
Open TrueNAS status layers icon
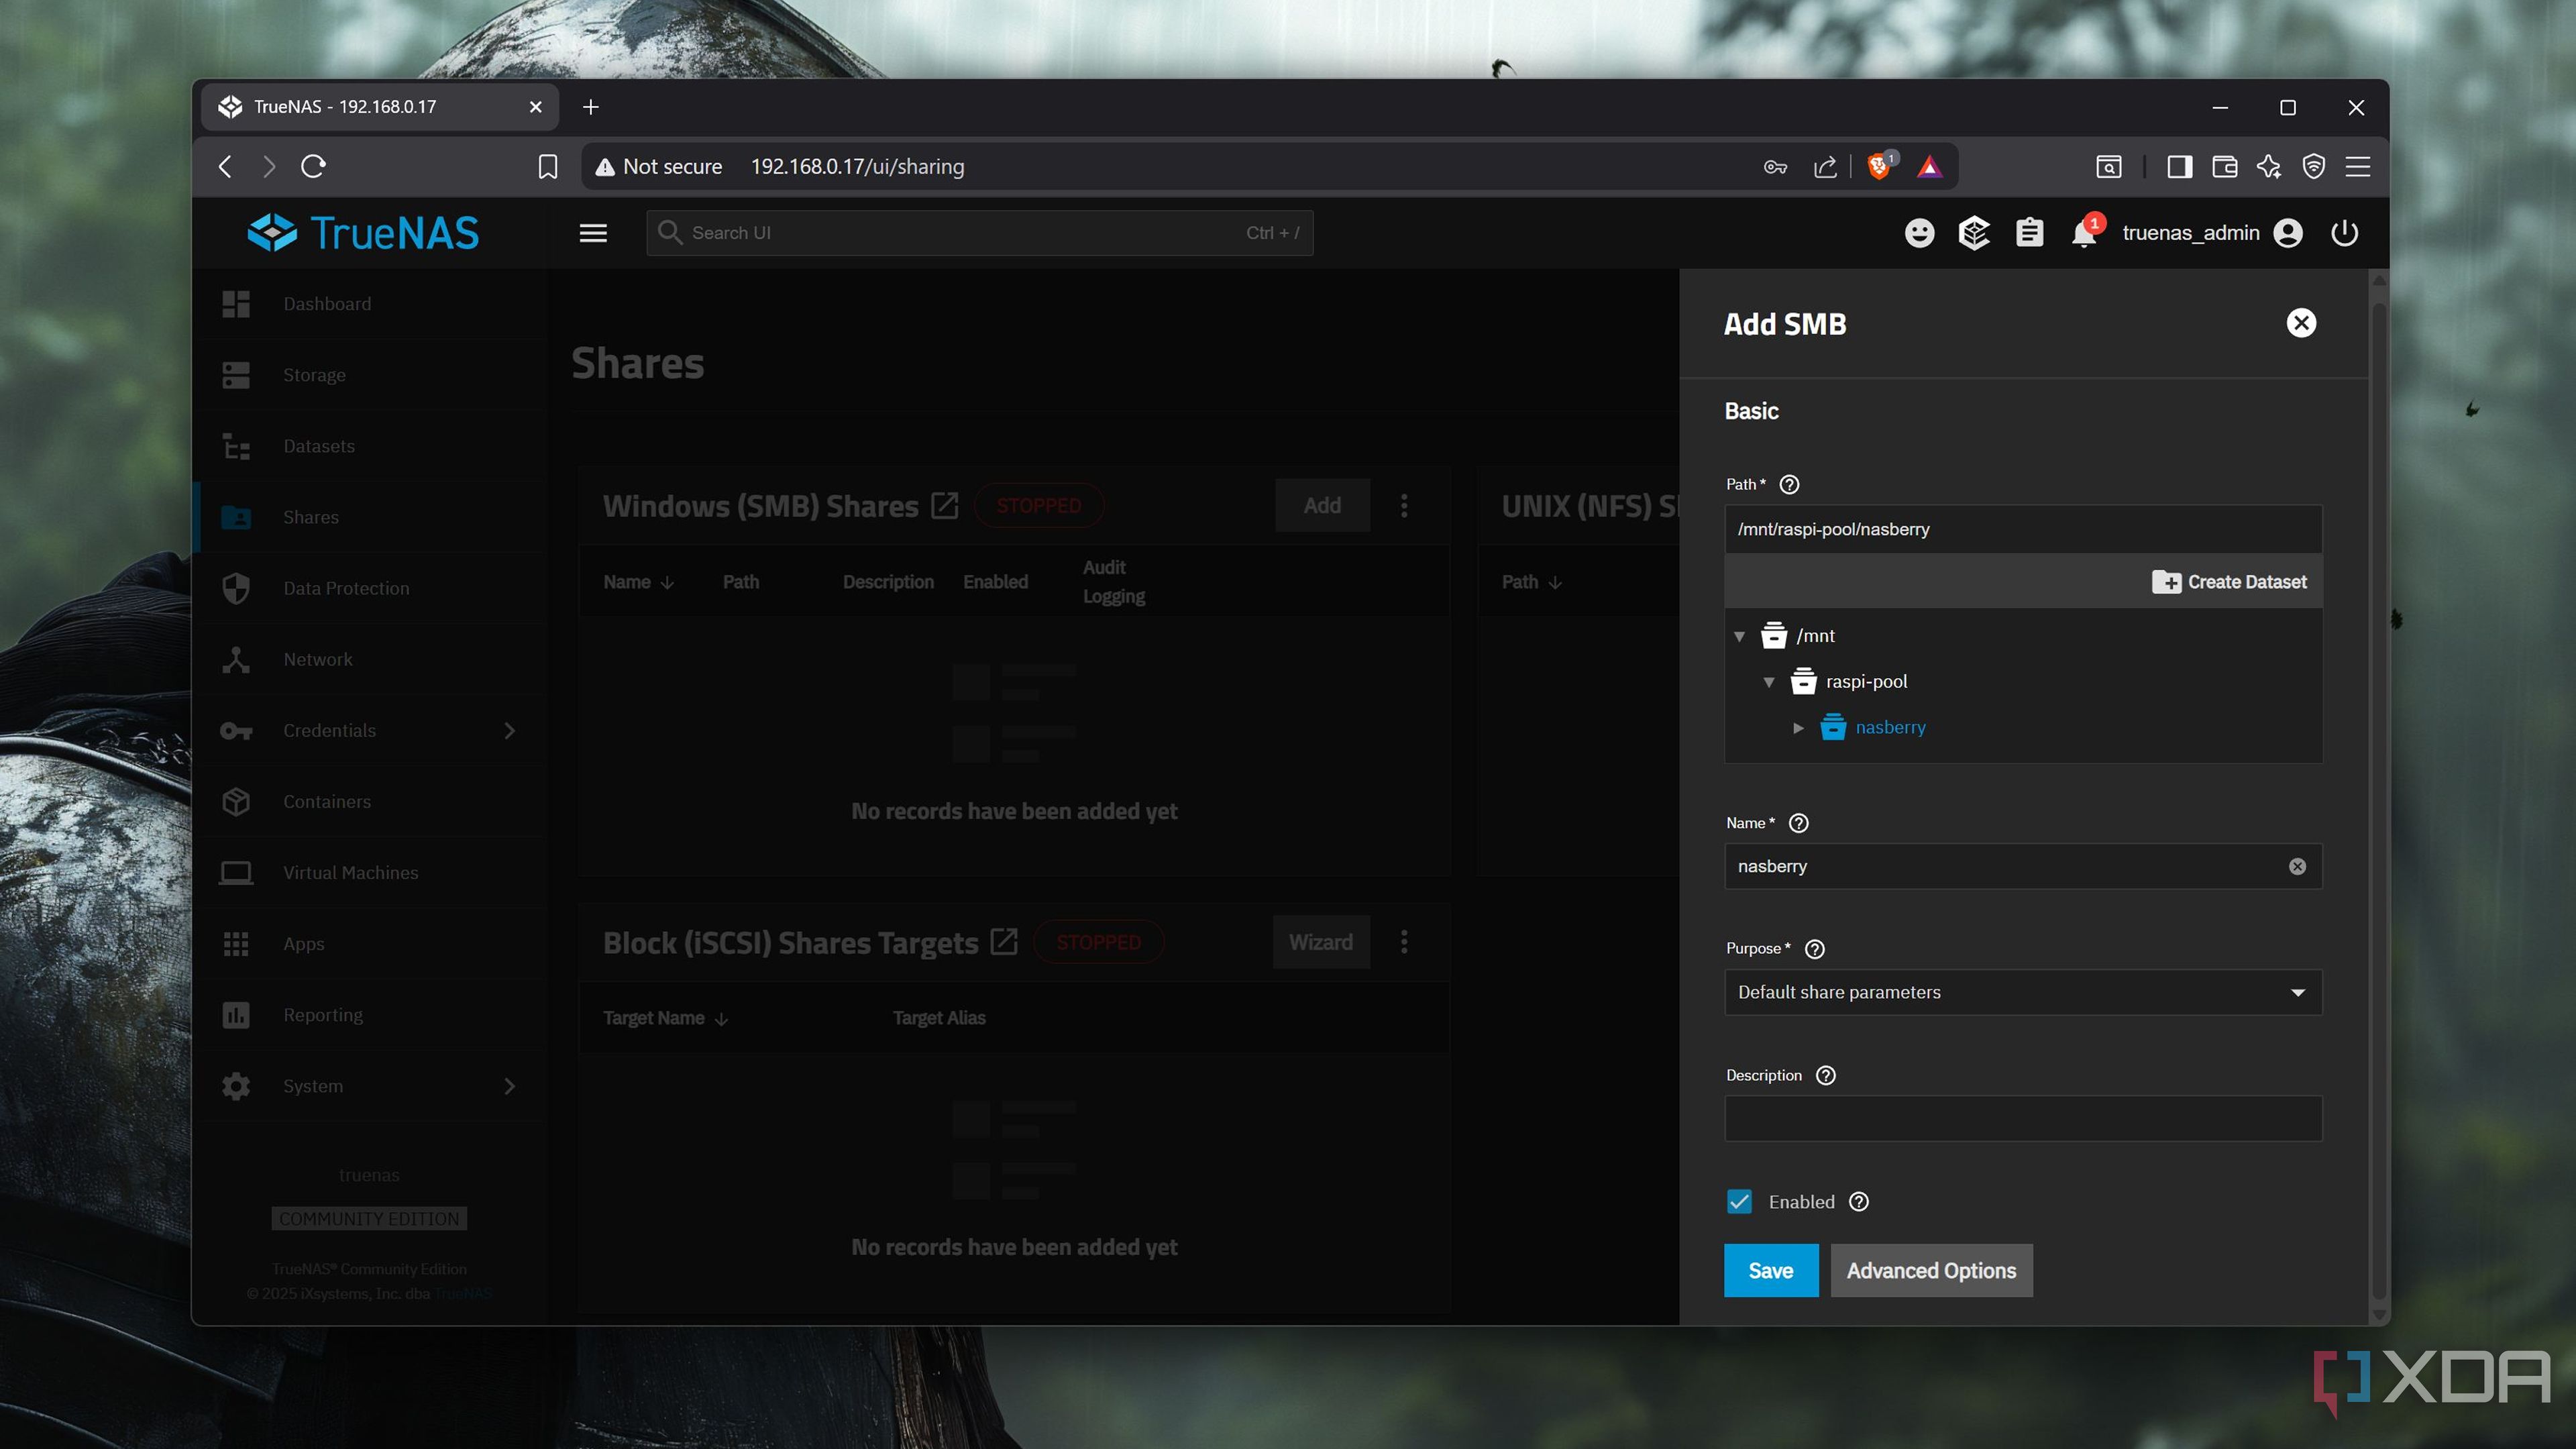[x=1974, y=233]
